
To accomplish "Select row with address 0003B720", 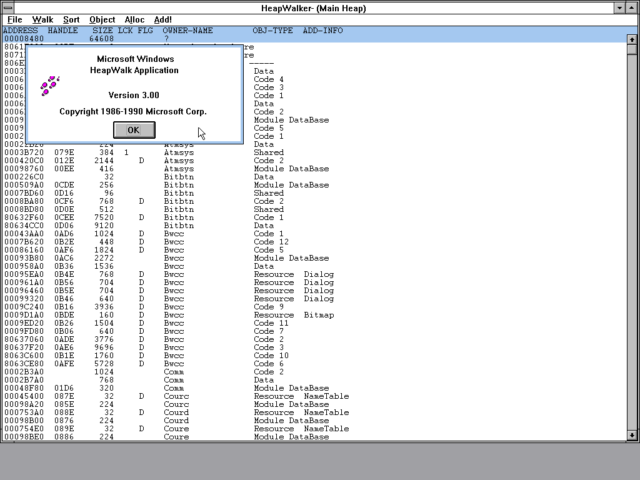I will pyautogui.click(x=314, y=152).
